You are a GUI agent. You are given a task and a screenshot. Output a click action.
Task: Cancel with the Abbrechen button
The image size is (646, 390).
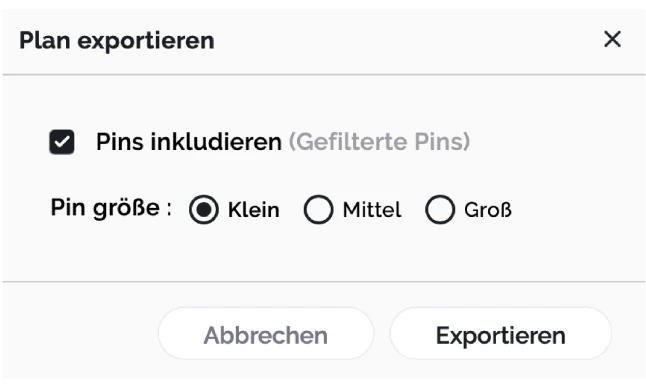[x=266, y=333]
